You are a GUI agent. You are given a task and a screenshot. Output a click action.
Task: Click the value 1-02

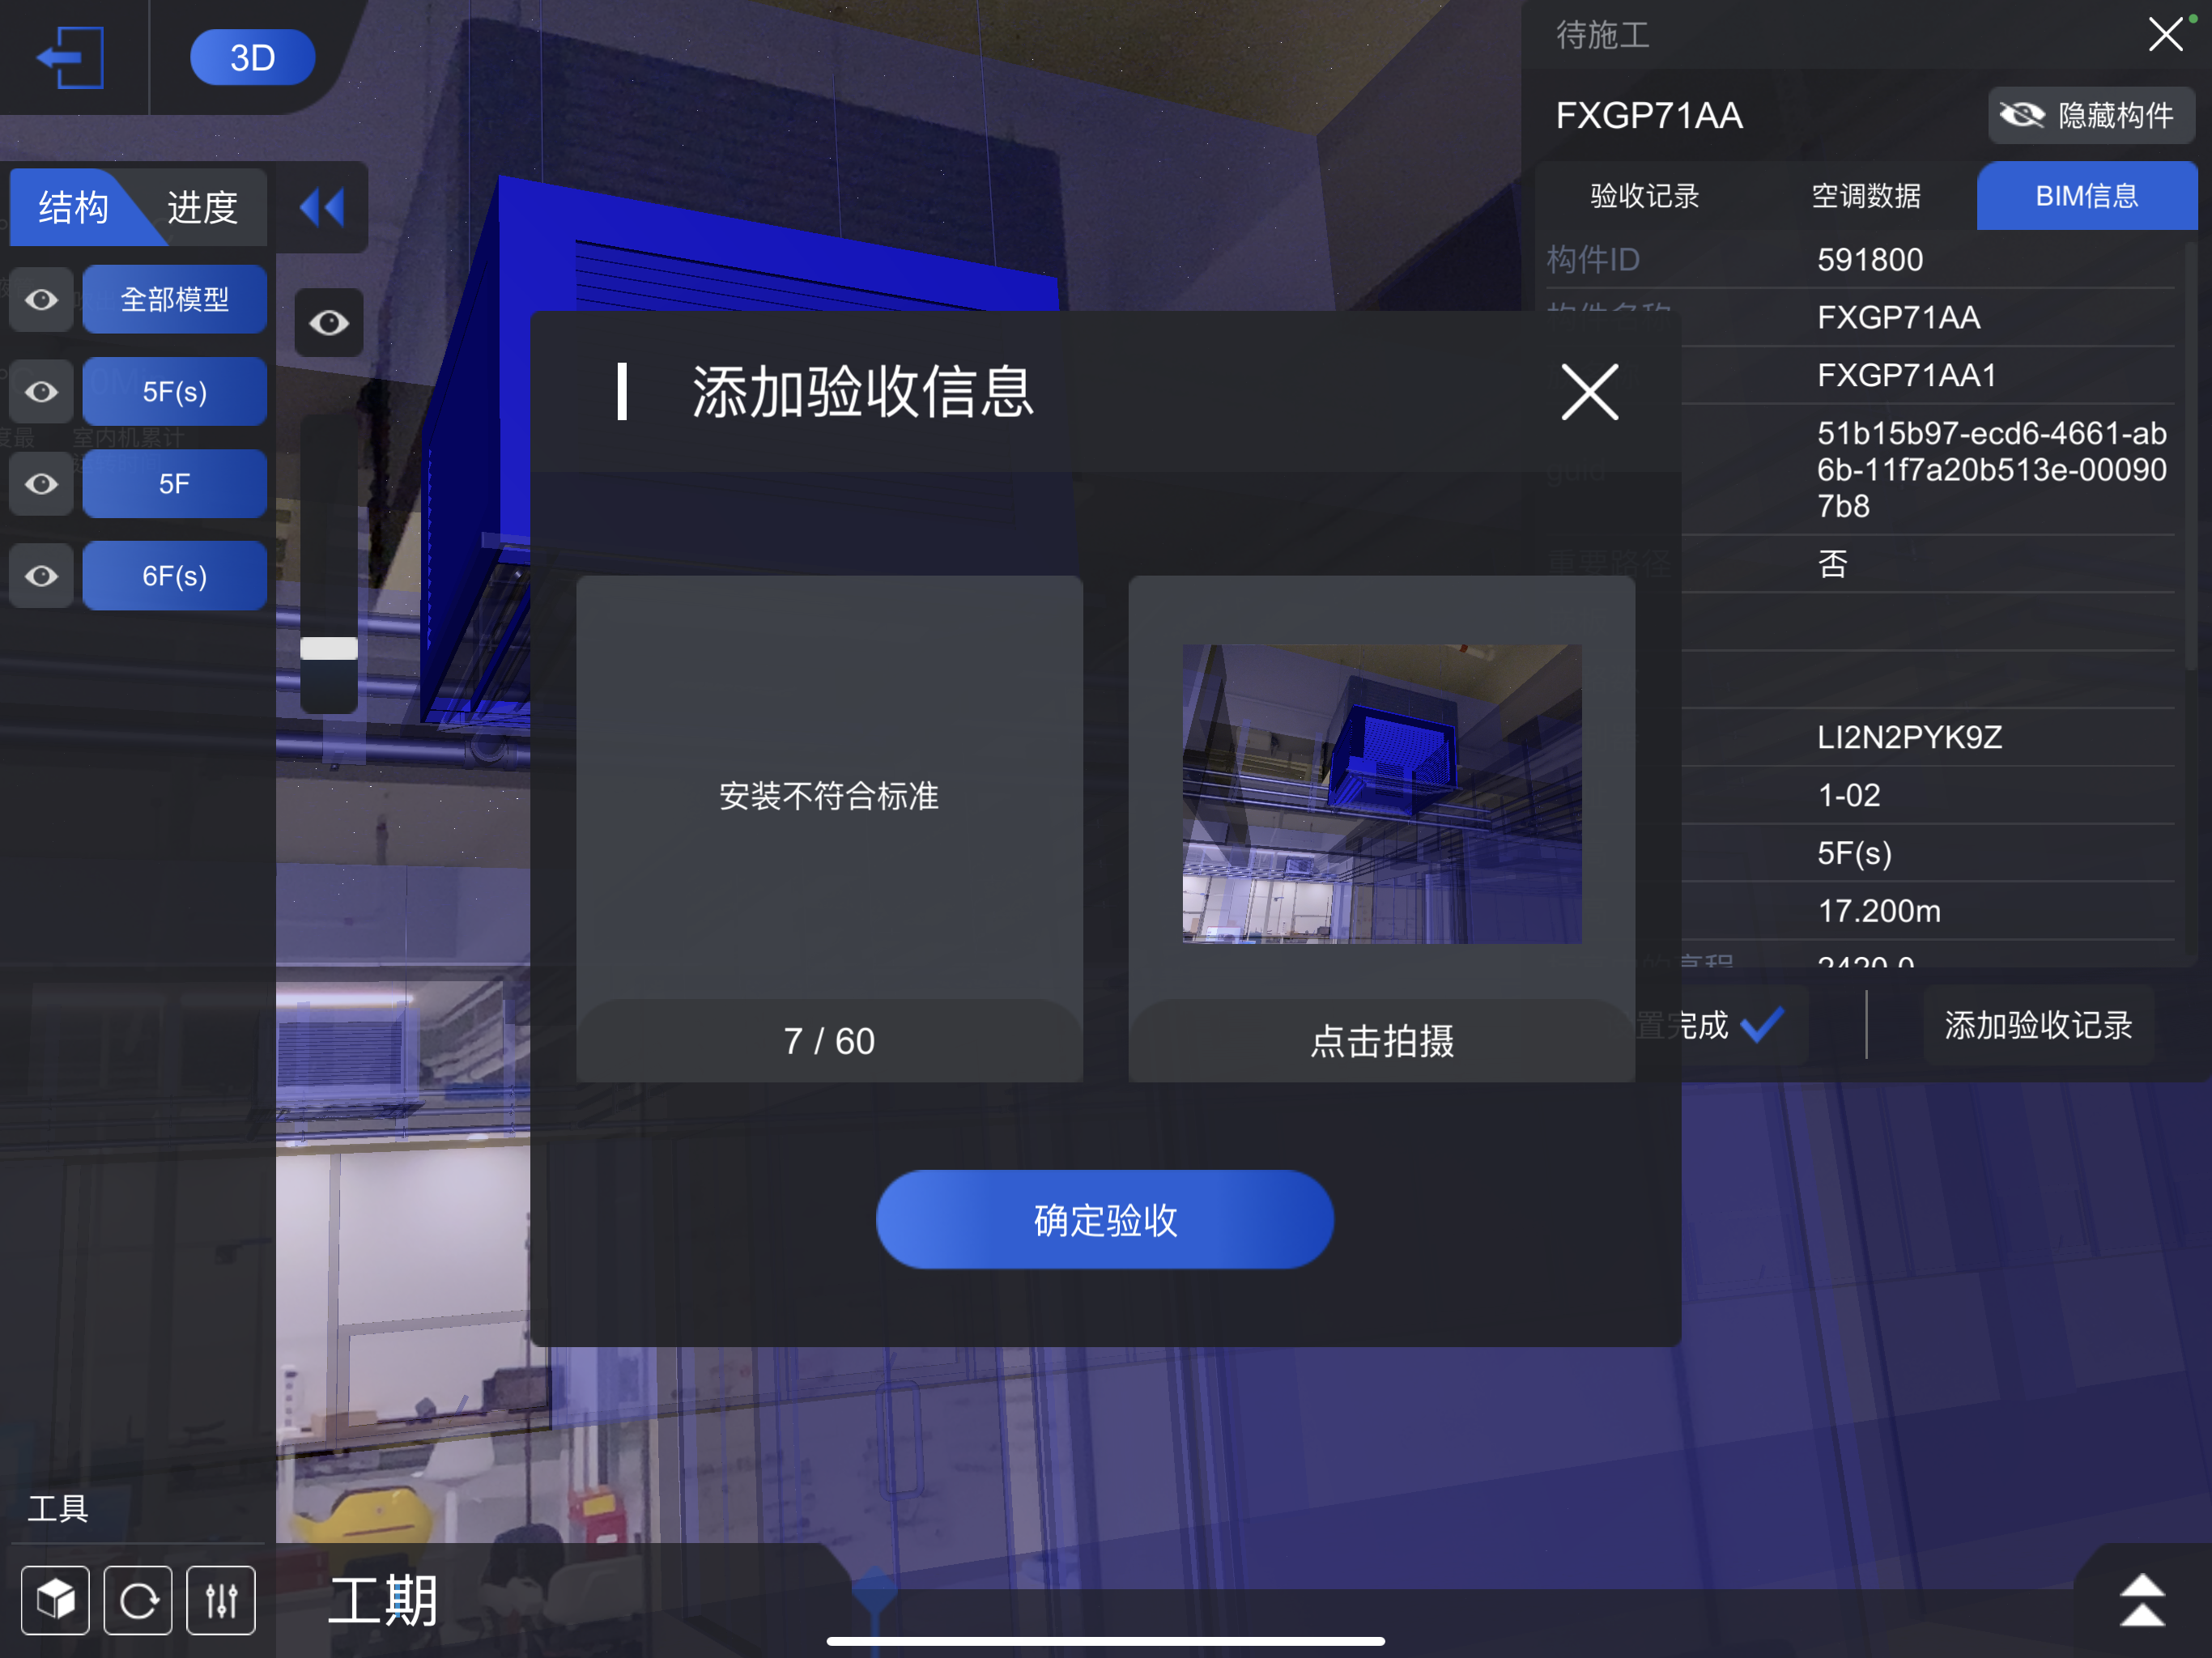click(1849, 796)
